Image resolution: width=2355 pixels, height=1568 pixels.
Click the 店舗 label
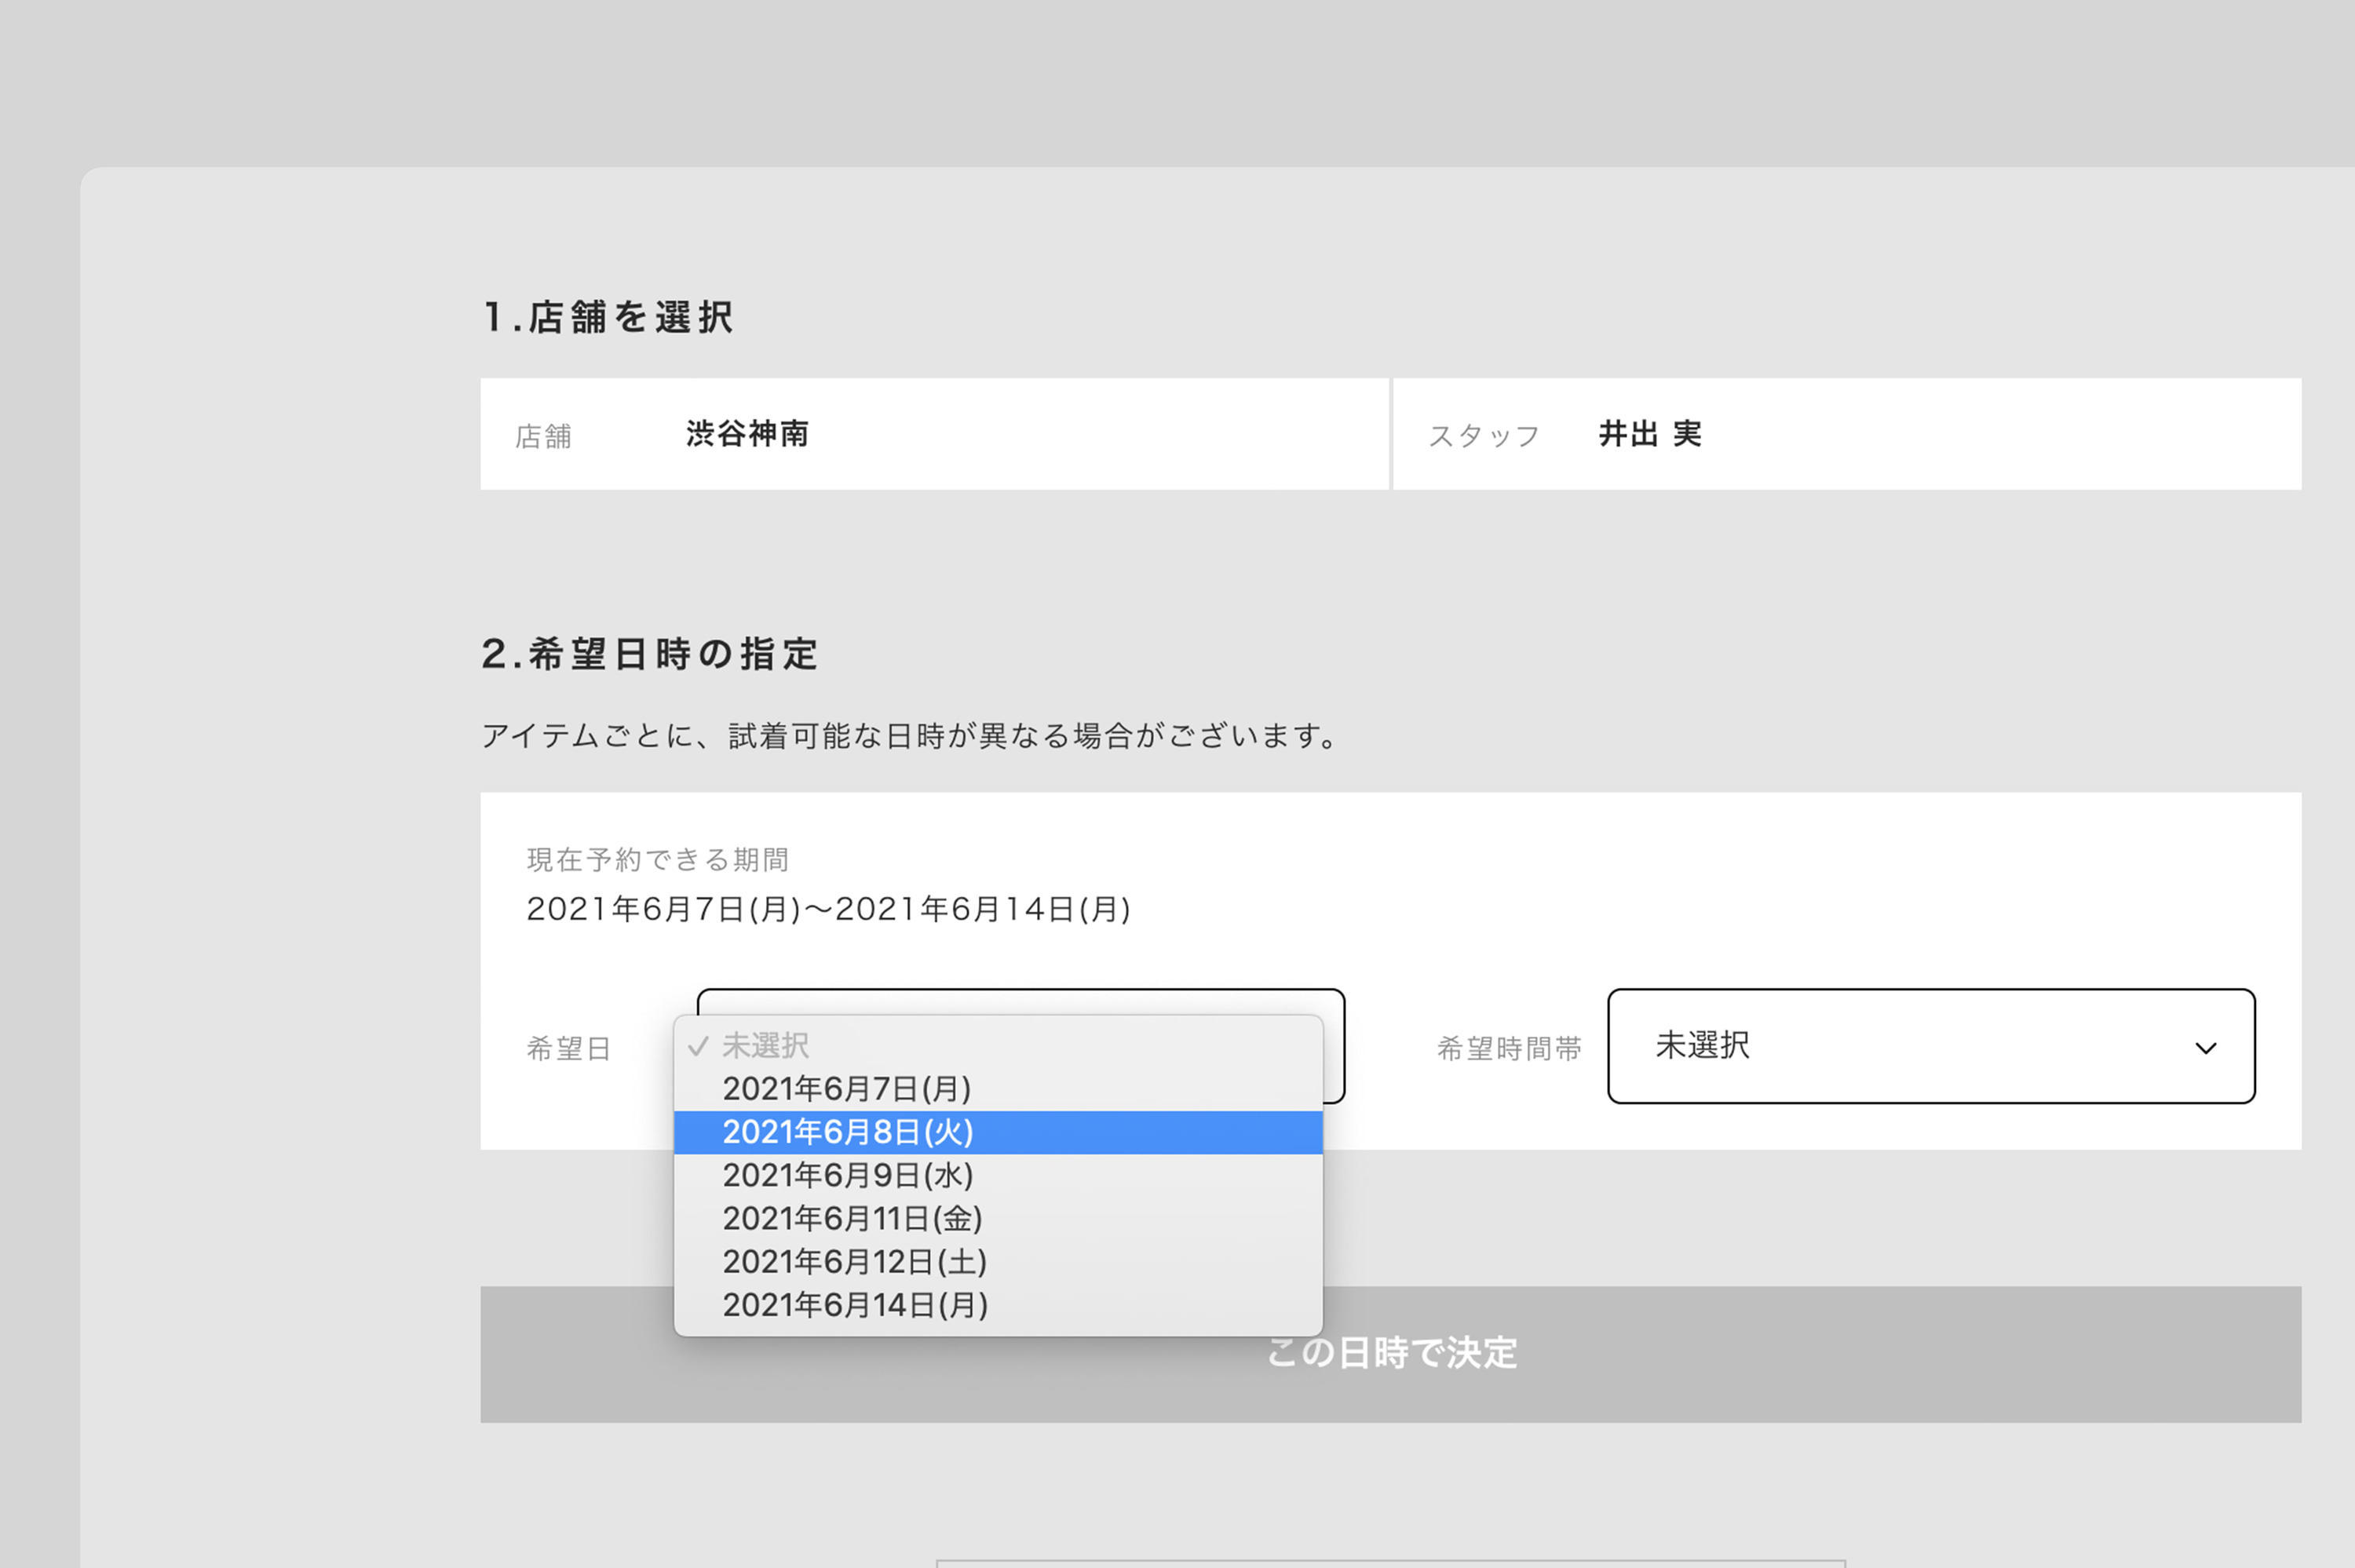543,436
